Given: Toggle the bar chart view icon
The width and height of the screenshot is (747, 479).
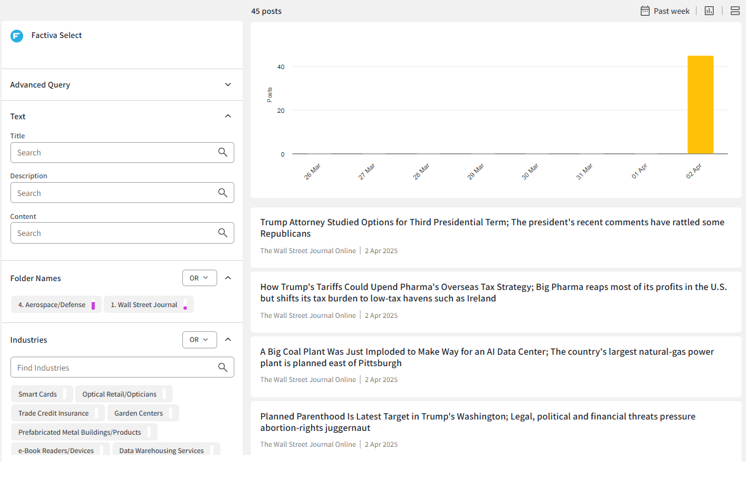Looking at the screenshot, I should point(709,11).
